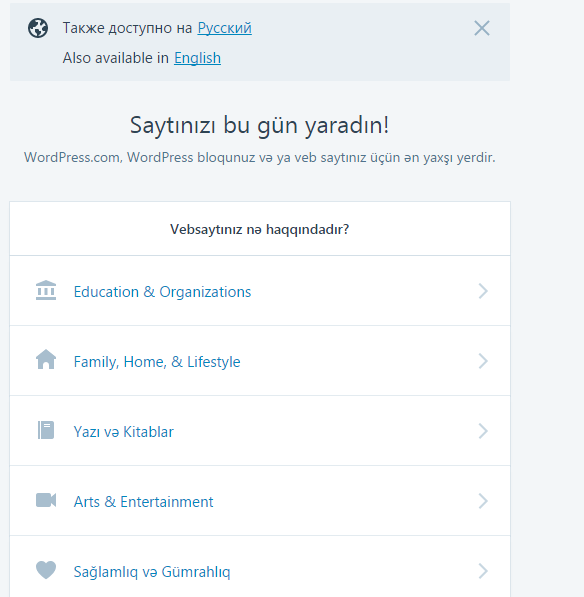Click the video camera icon

point(46,500)
